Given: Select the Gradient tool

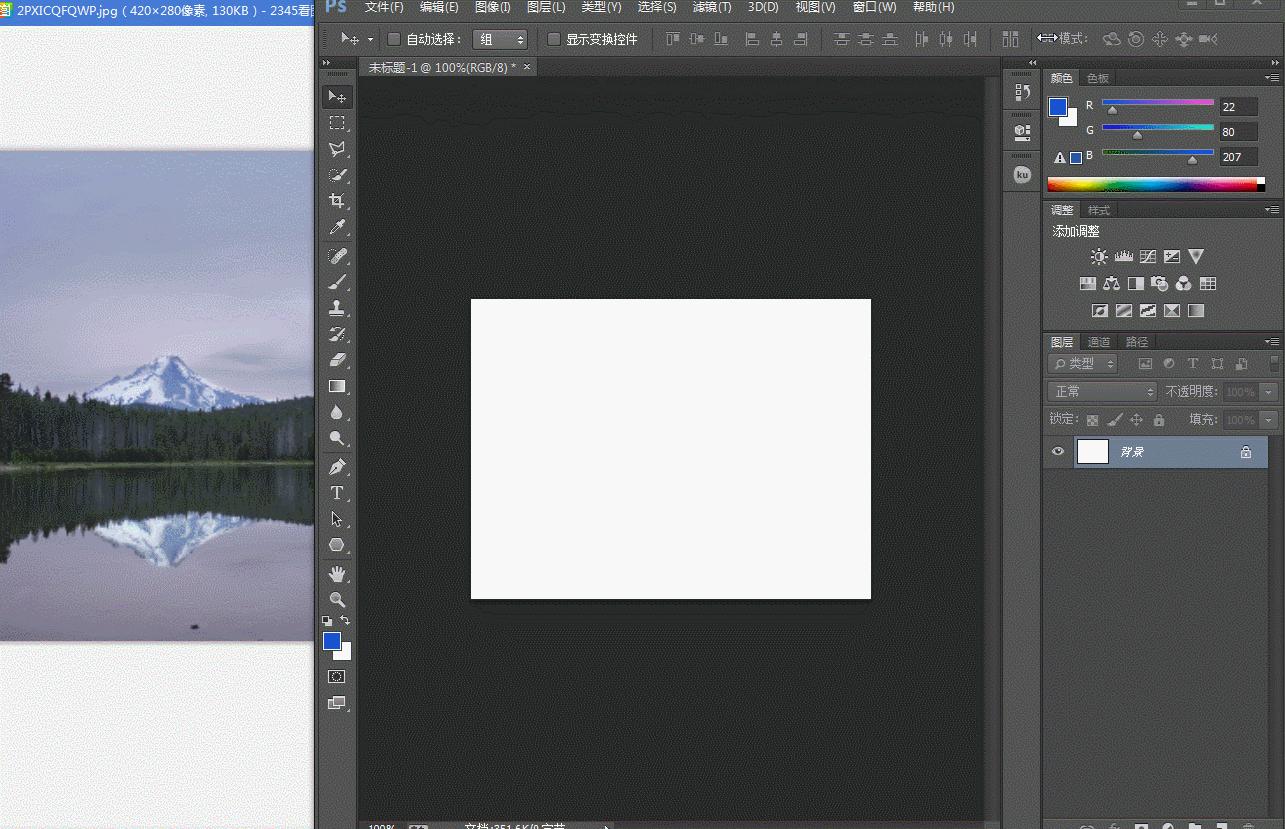Looking at the screenshot, I should [337, 386].
